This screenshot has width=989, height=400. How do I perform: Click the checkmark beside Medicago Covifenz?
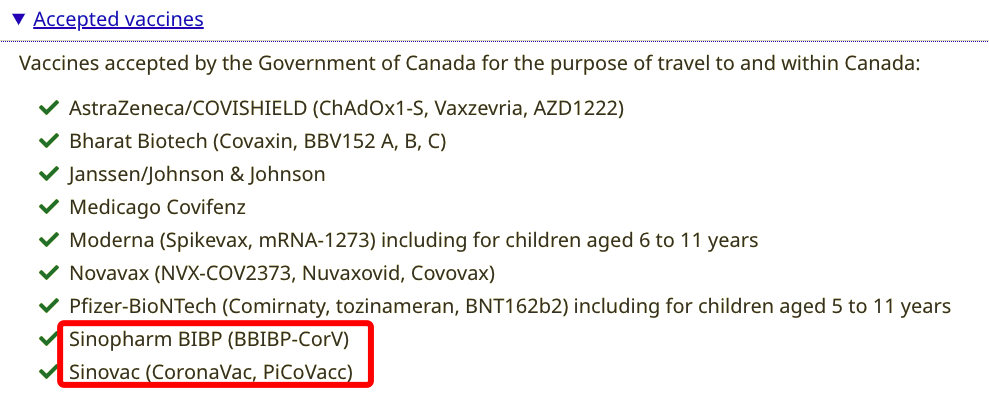click(x=47, y=207)
